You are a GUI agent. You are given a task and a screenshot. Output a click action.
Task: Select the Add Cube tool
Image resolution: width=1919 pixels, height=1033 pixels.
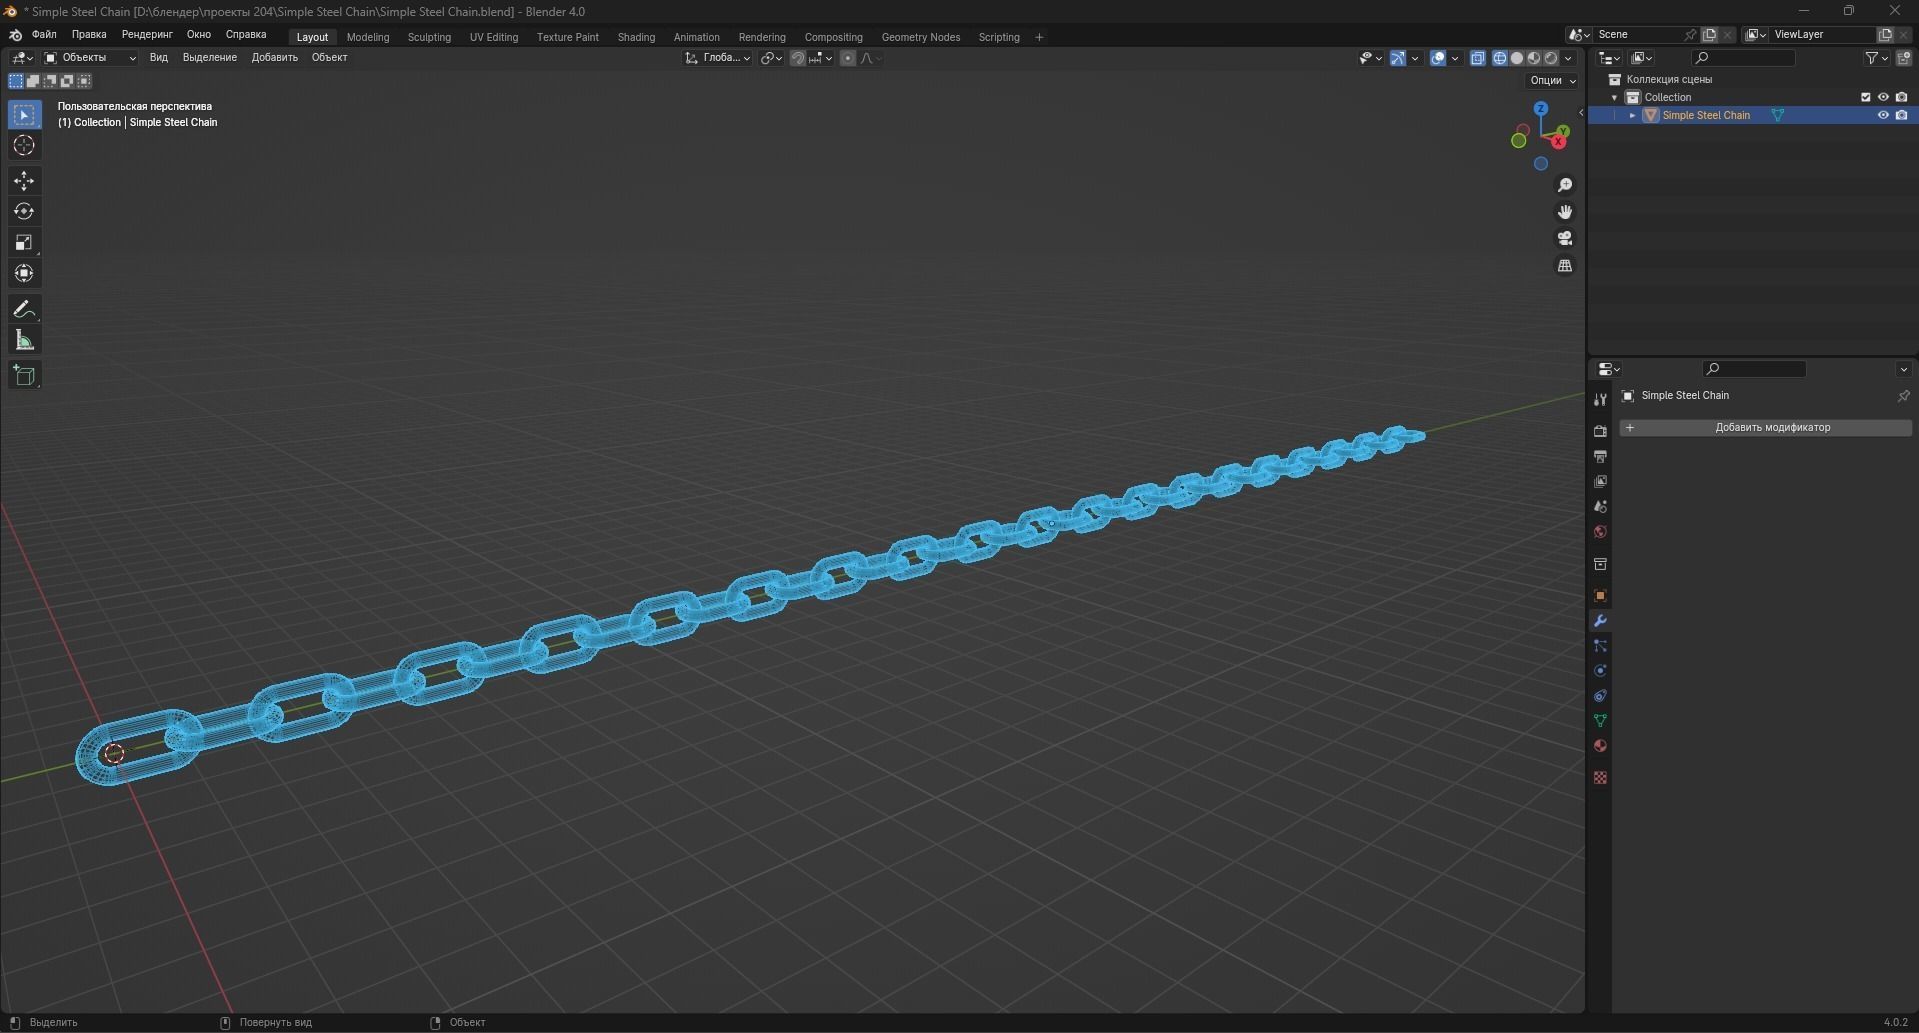tap(24, 376)
